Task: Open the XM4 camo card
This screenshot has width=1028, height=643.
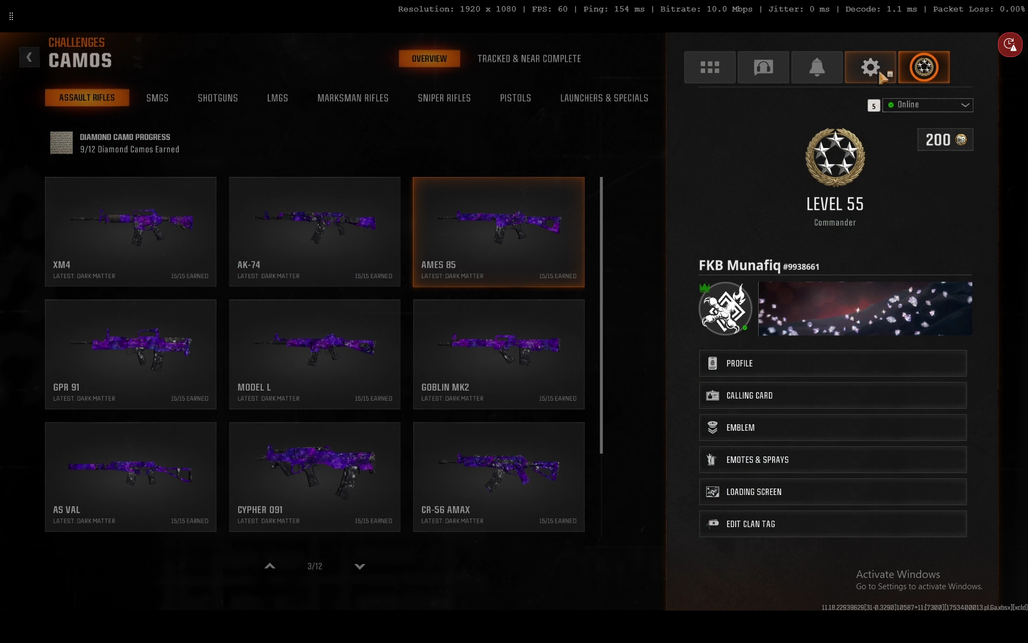Action: [x=130, y=231]
